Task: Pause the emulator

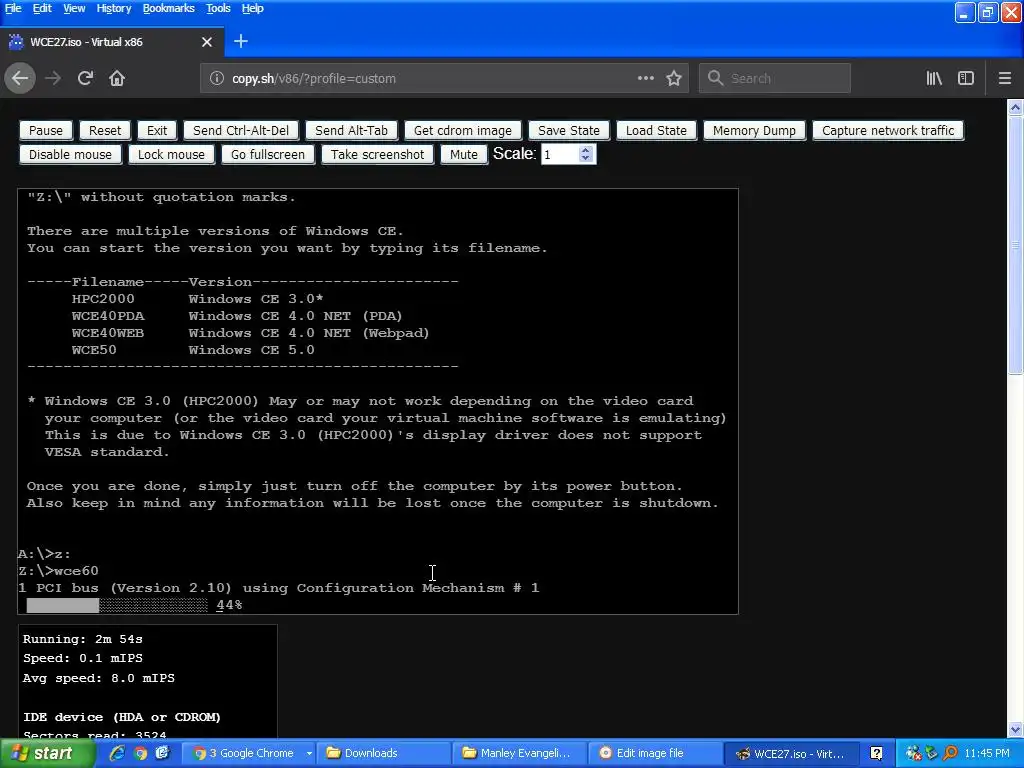Action: point(46,131)
